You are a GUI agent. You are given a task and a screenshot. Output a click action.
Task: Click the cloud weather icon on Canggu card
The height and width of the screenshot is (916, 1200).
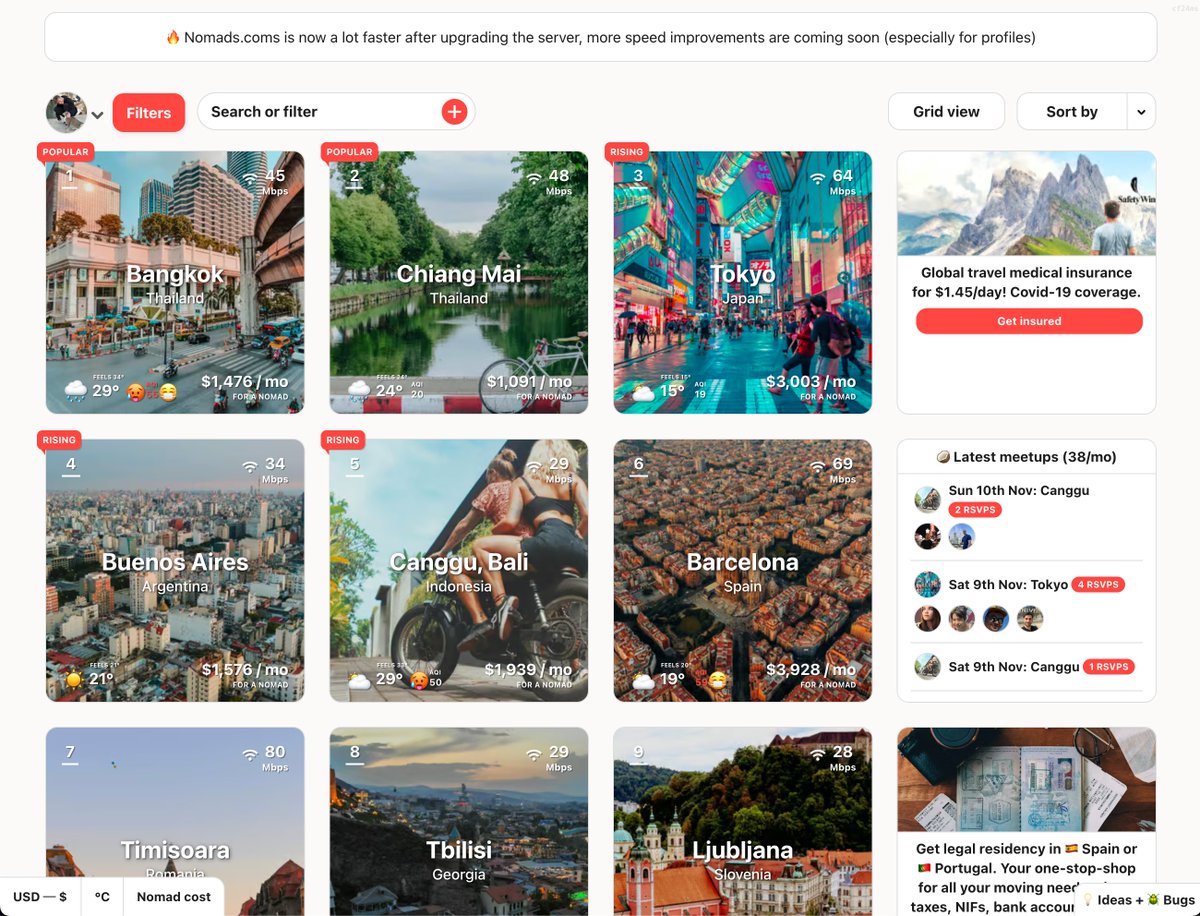click(x=360, y=680)
